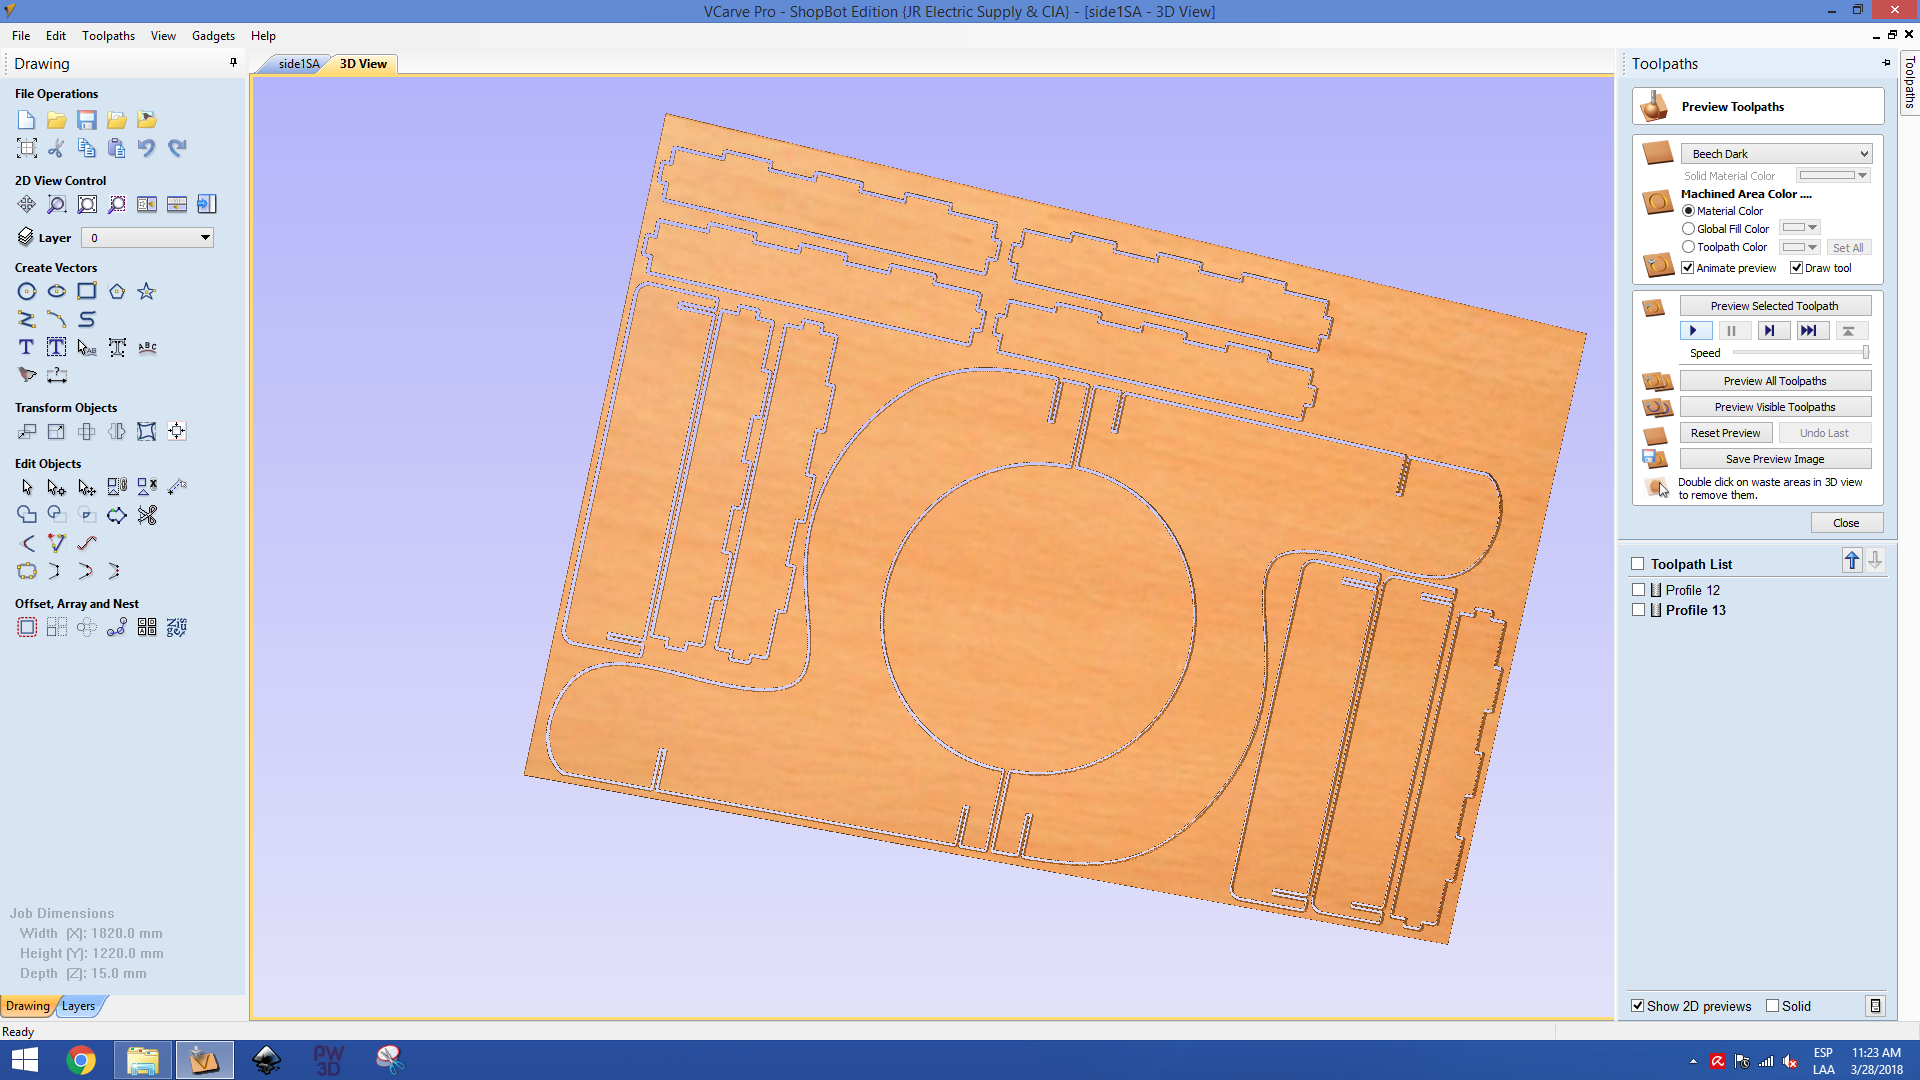Click the Reset Preview button

(x=1726, y=433)
